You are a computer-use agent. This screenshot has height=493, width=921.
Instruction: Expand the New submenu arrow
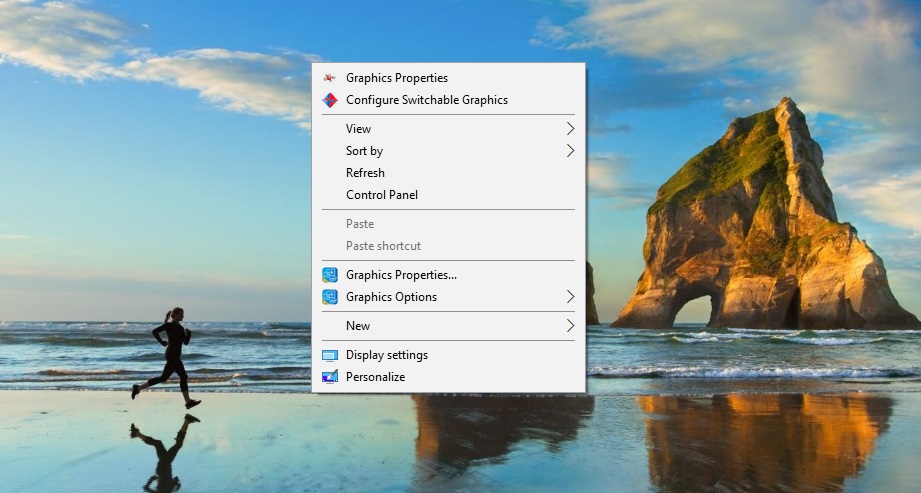point(570,326)
